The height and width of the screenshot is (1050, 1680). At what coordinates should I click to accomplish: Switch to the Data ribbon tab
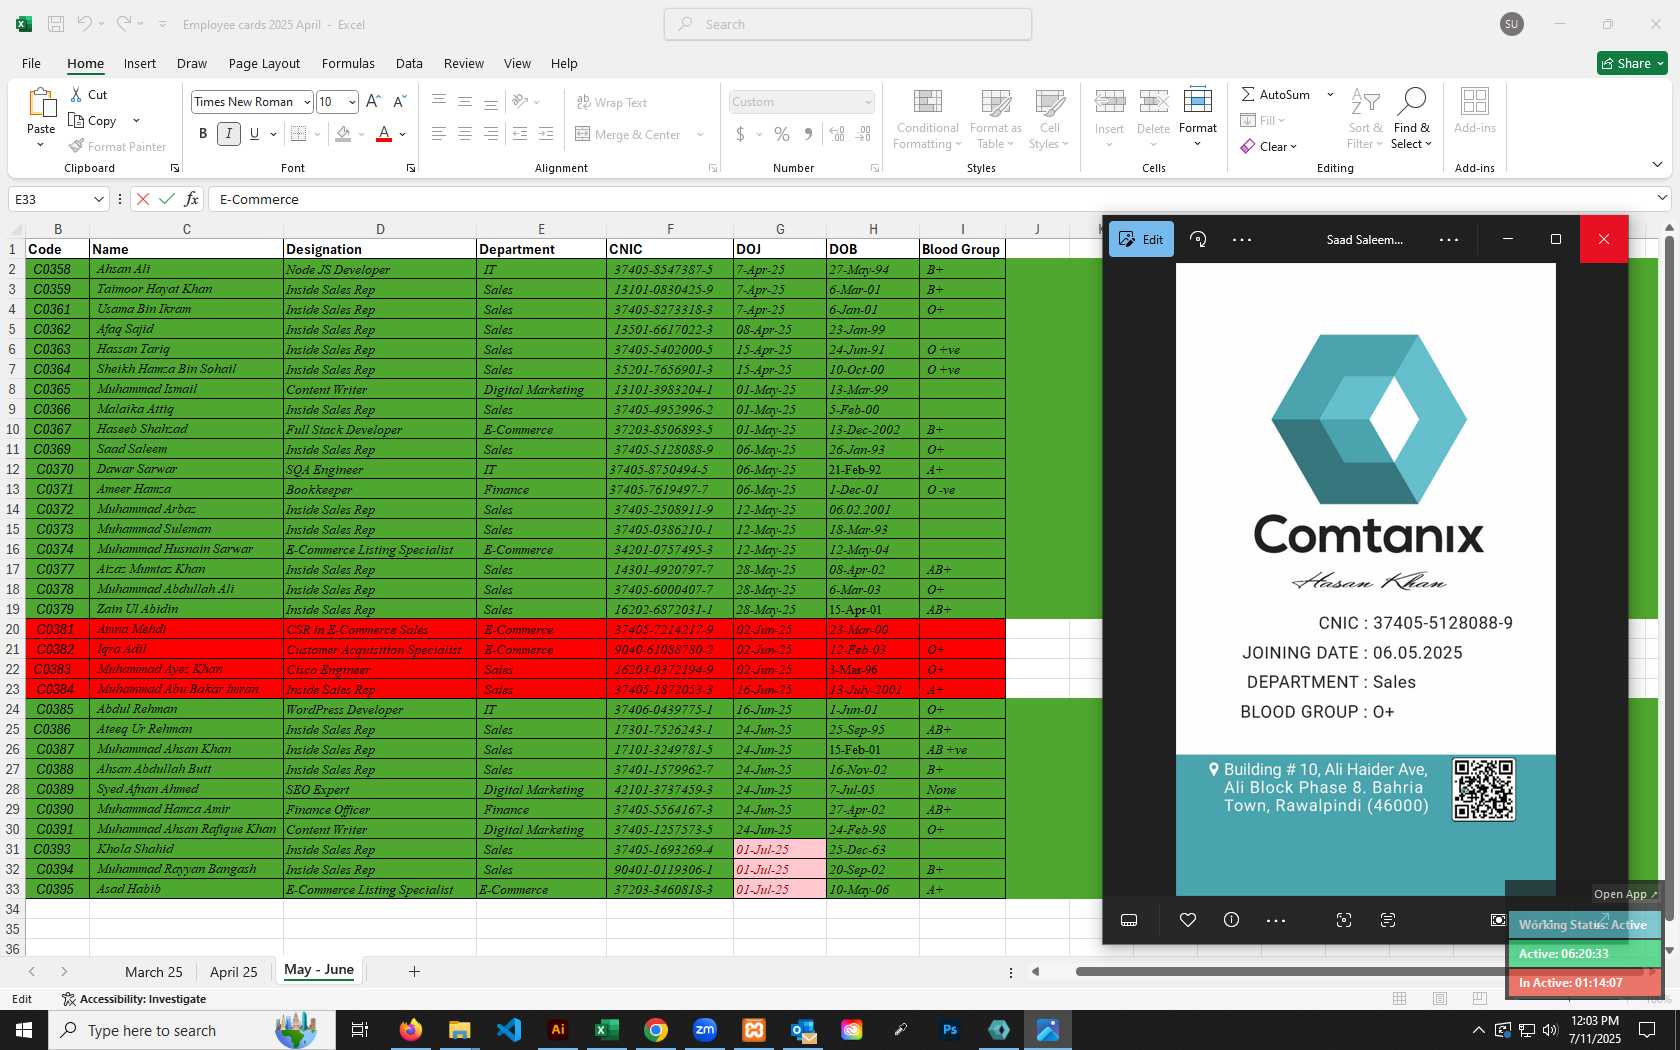click(x=409, y=63)
